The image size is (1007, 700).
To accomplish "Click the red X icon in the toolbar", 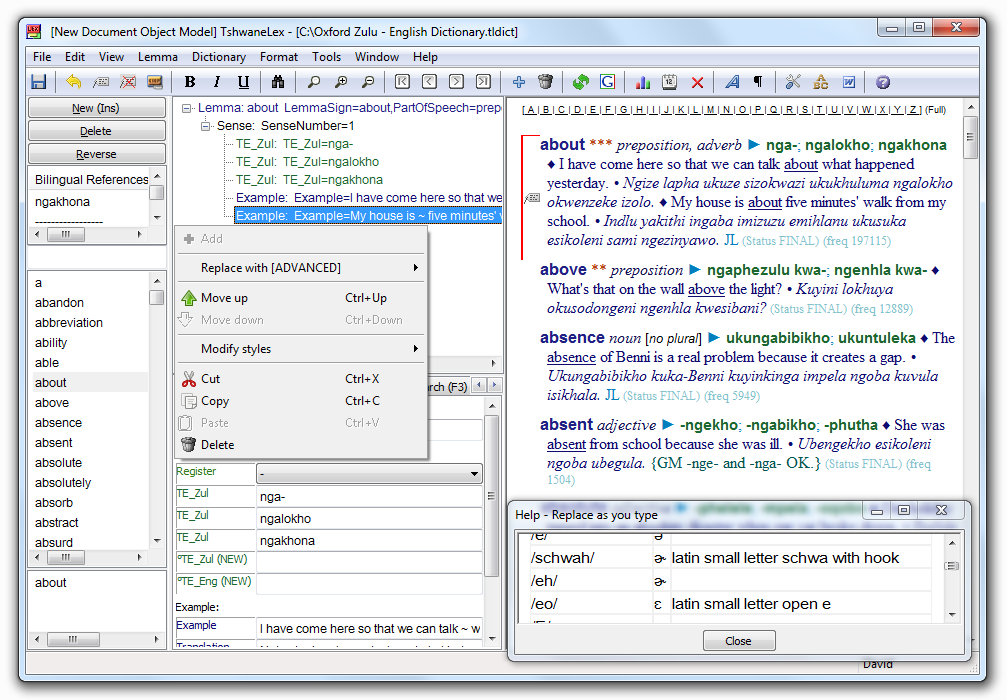I will click(697, 82).
